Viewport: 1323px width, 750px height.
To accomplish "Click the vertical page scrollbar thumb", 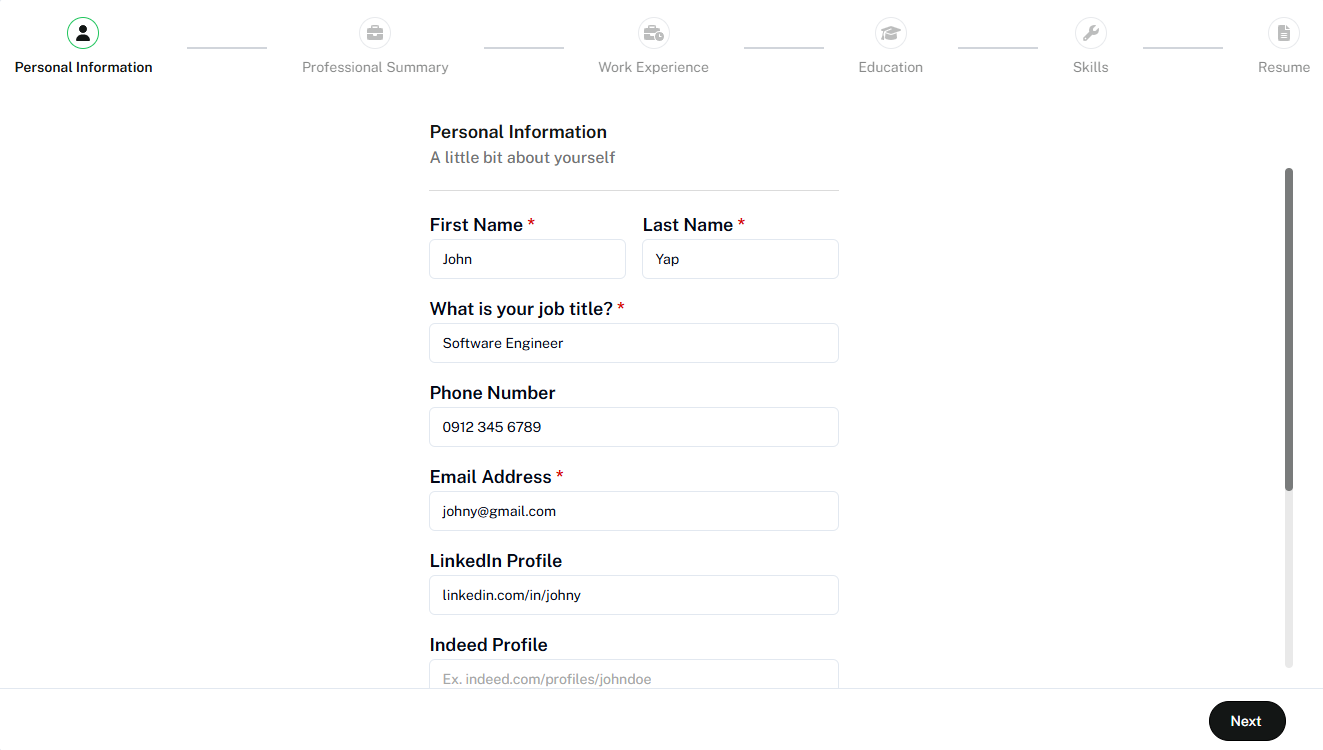I will pos(1289,330).
